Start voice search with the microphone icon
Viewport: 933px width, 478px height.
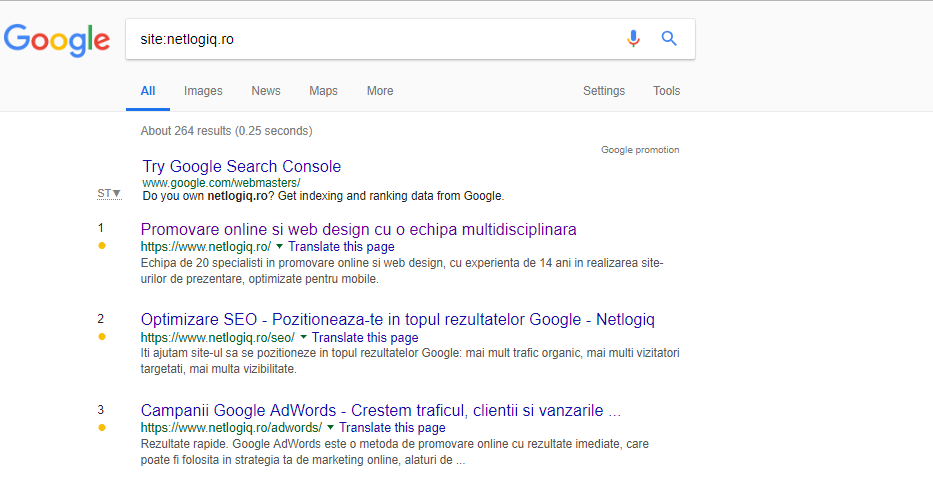tap(633, 39)
